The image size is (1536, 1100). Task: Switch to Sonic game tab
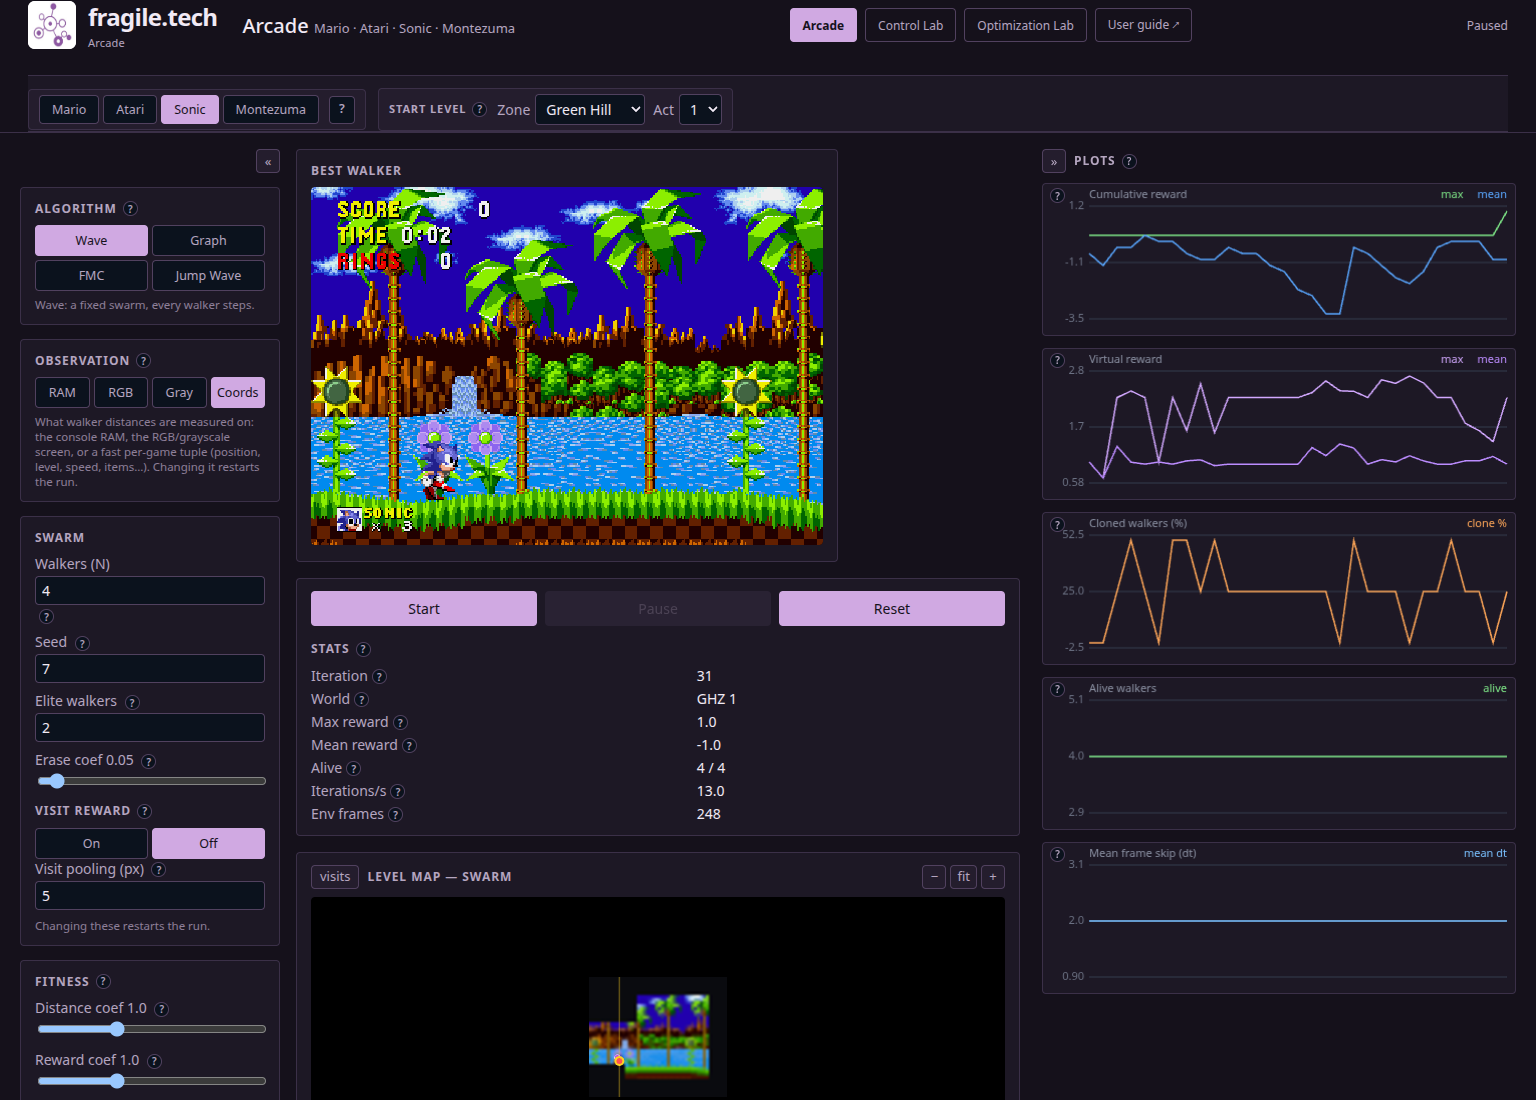[x=190, y=109]
